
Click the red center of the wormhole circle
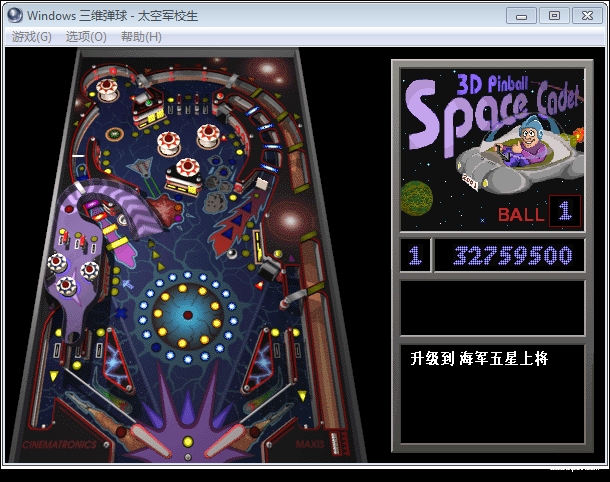pos(188,314)
